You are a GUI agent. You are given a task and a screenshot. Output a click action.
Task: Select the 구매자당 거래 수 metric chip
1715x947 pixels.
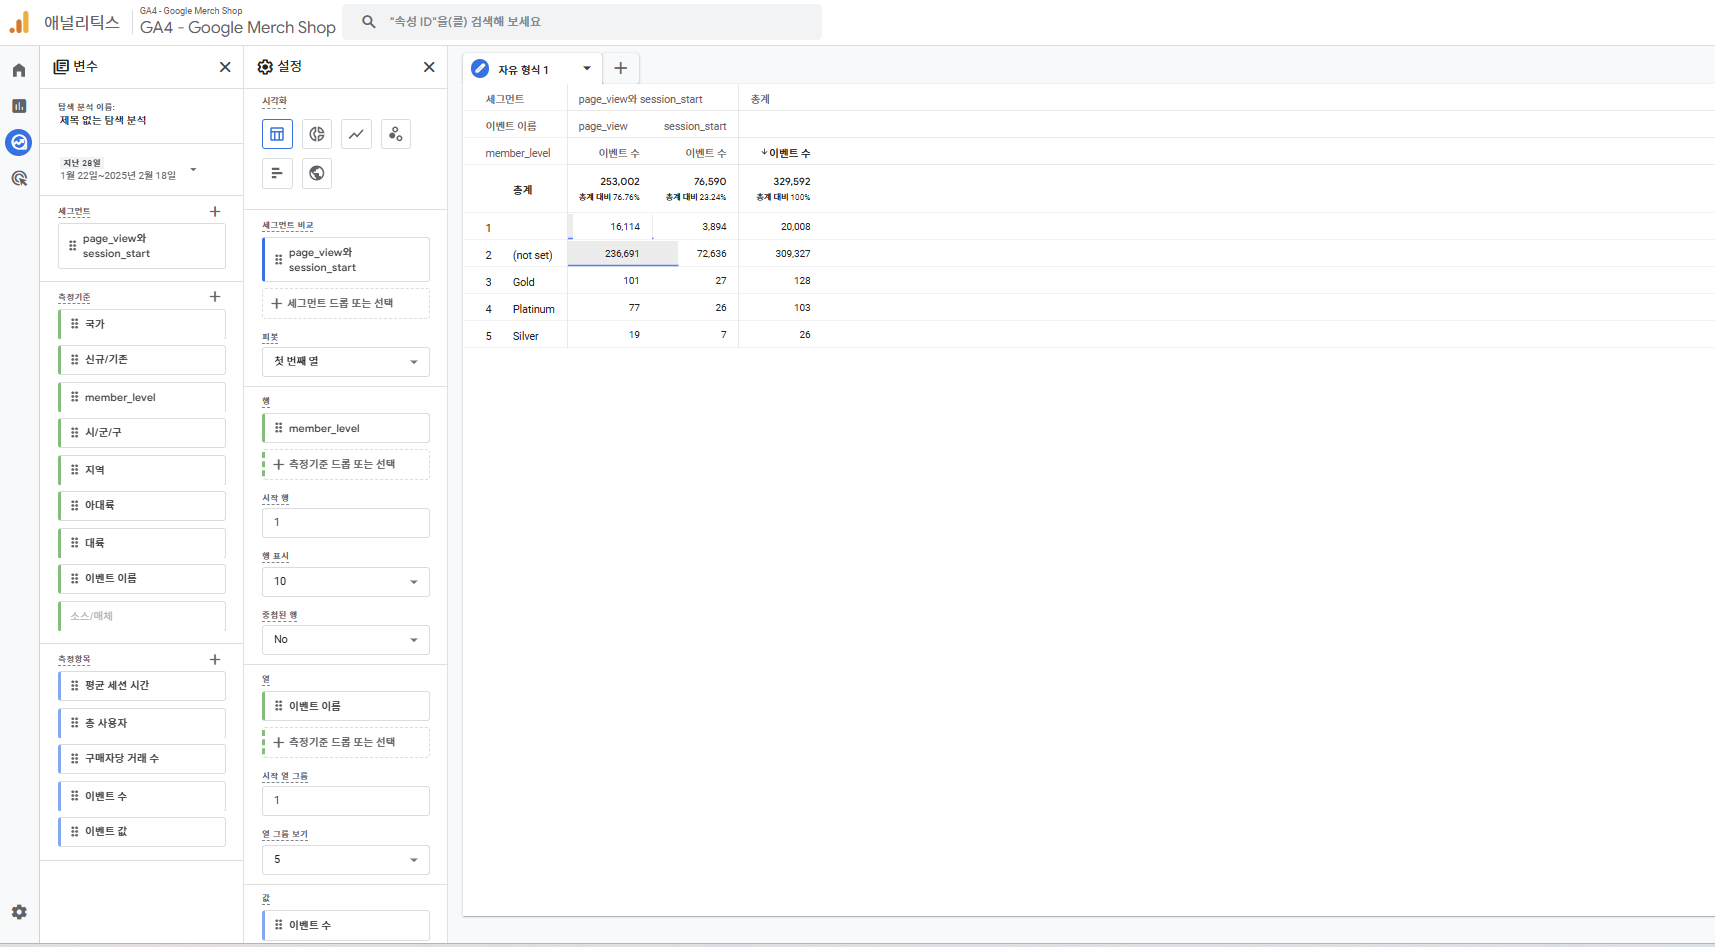coord(142,759)
